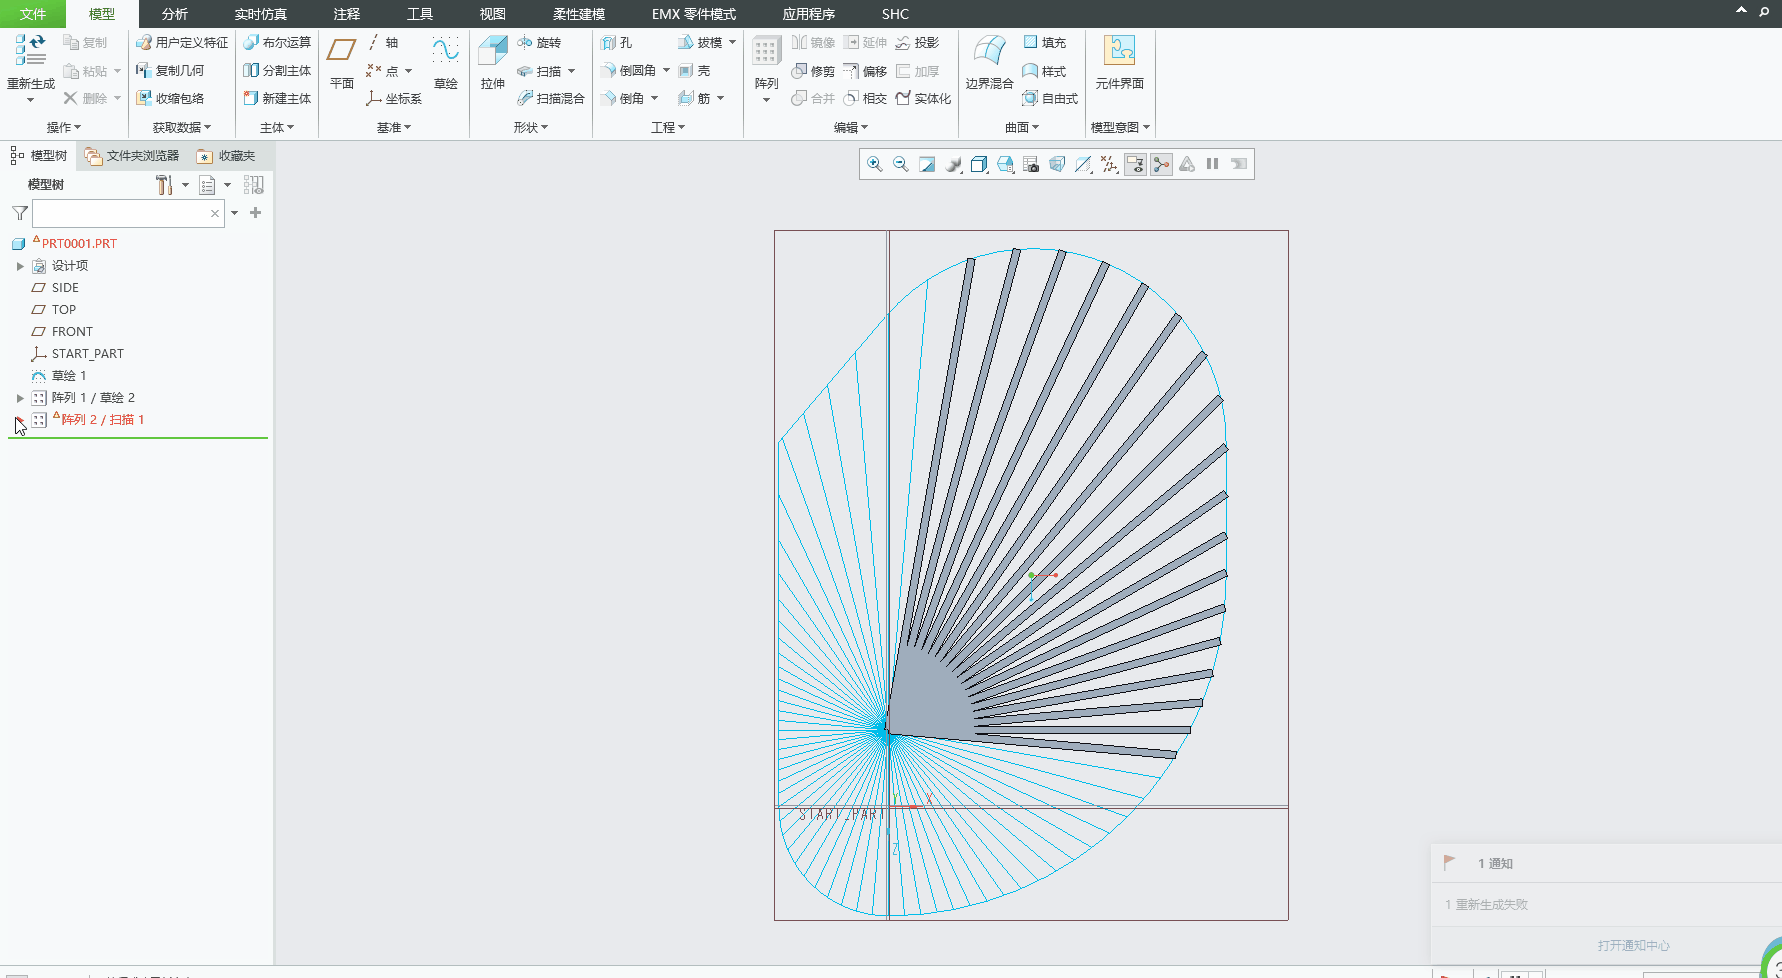Open the 文件夹浏览器 panel tab
1782x978 pixels.
[x=132, y=156]
